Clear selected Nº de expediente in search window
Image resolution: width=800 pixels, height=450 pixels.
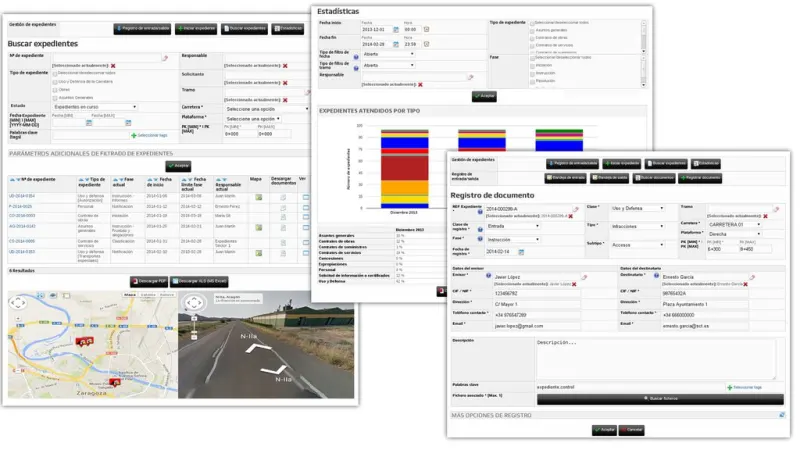coord(113,66)
